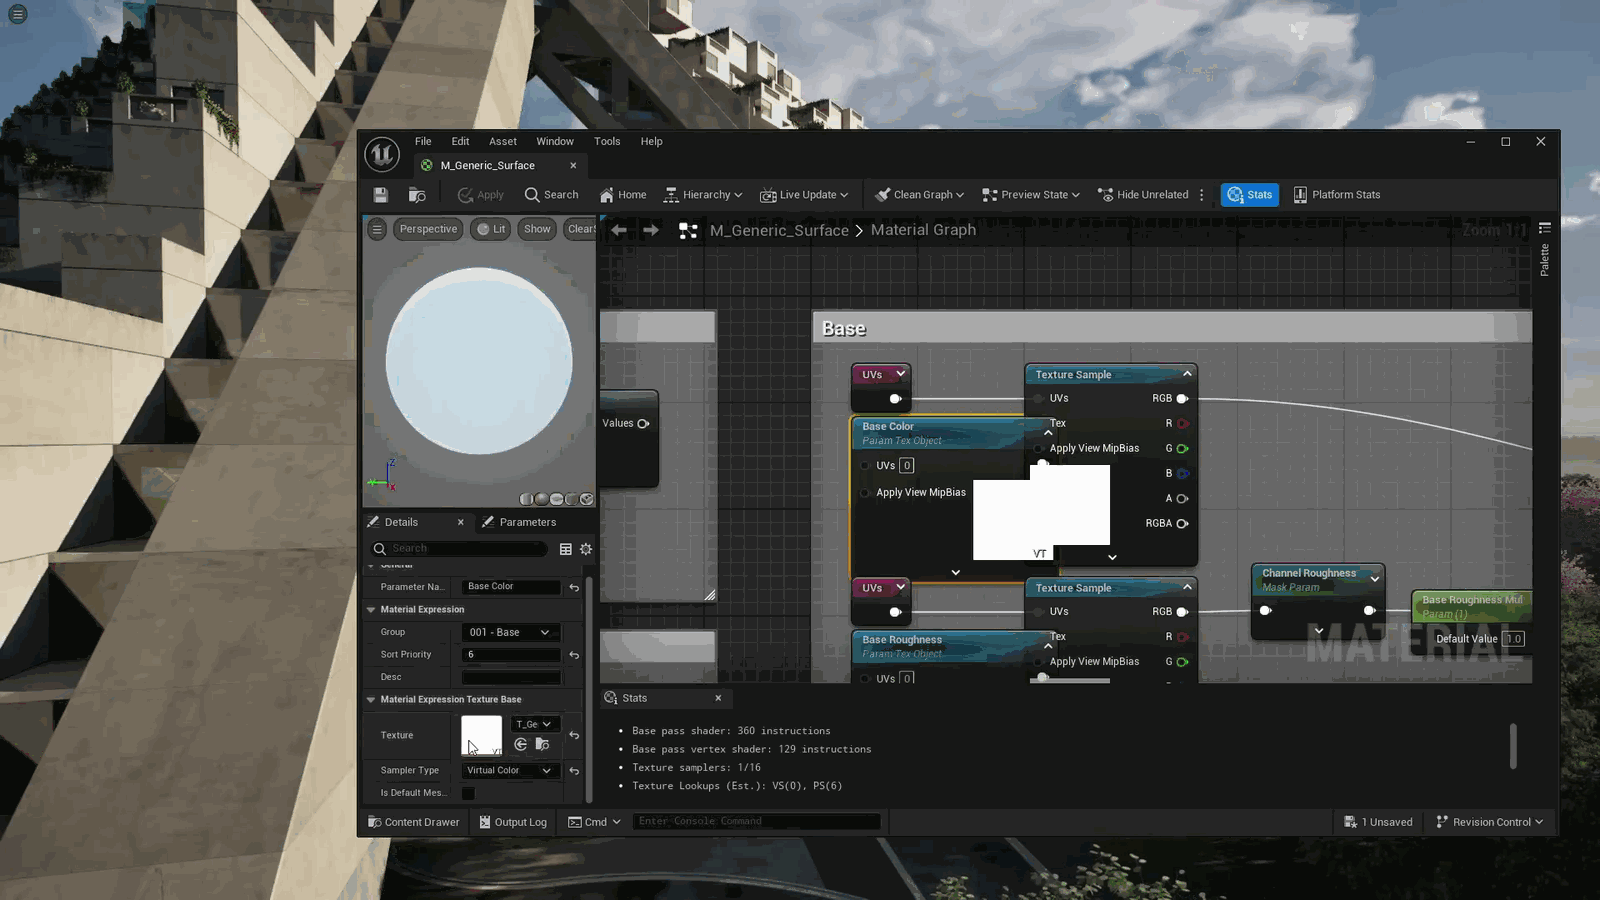The image size is (1600, 900).
Task: Open the Group 001 - Base dropdown
Action: pyautogui.click(x=510, y=632)
